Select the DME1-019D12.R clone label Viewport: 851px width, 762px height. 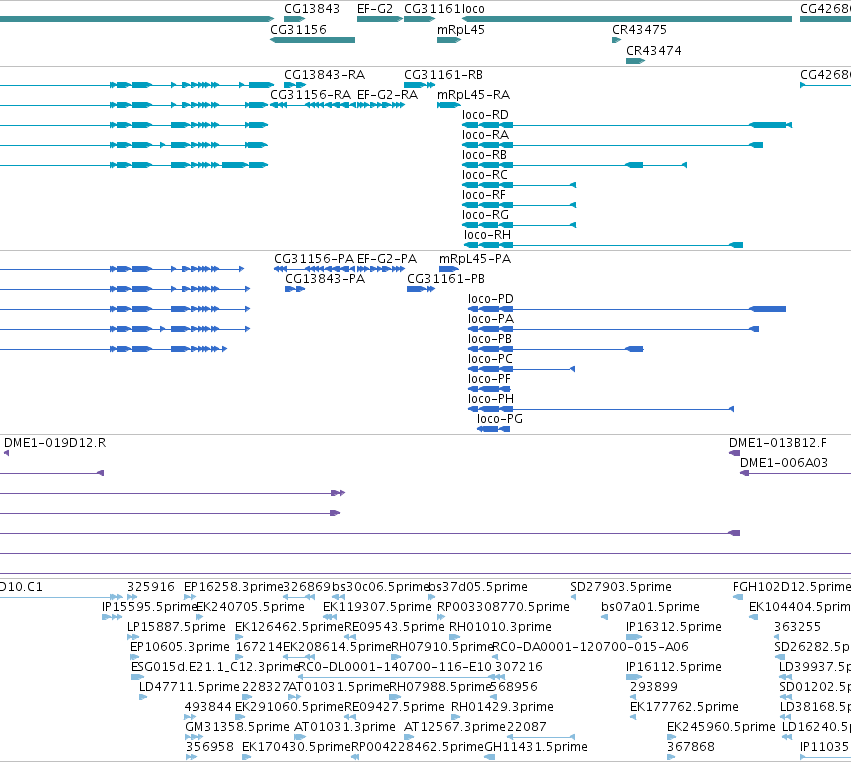click(55, 443)
